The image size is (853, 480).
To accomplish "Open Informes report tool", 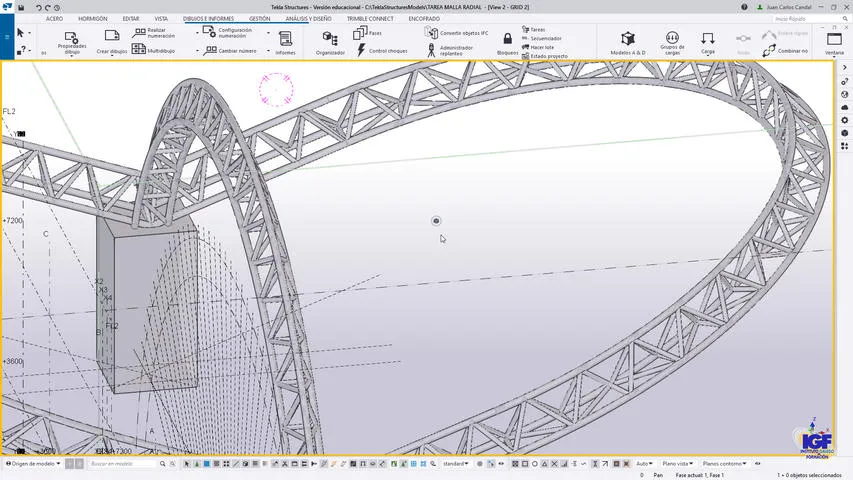I will tap(285, 42).
